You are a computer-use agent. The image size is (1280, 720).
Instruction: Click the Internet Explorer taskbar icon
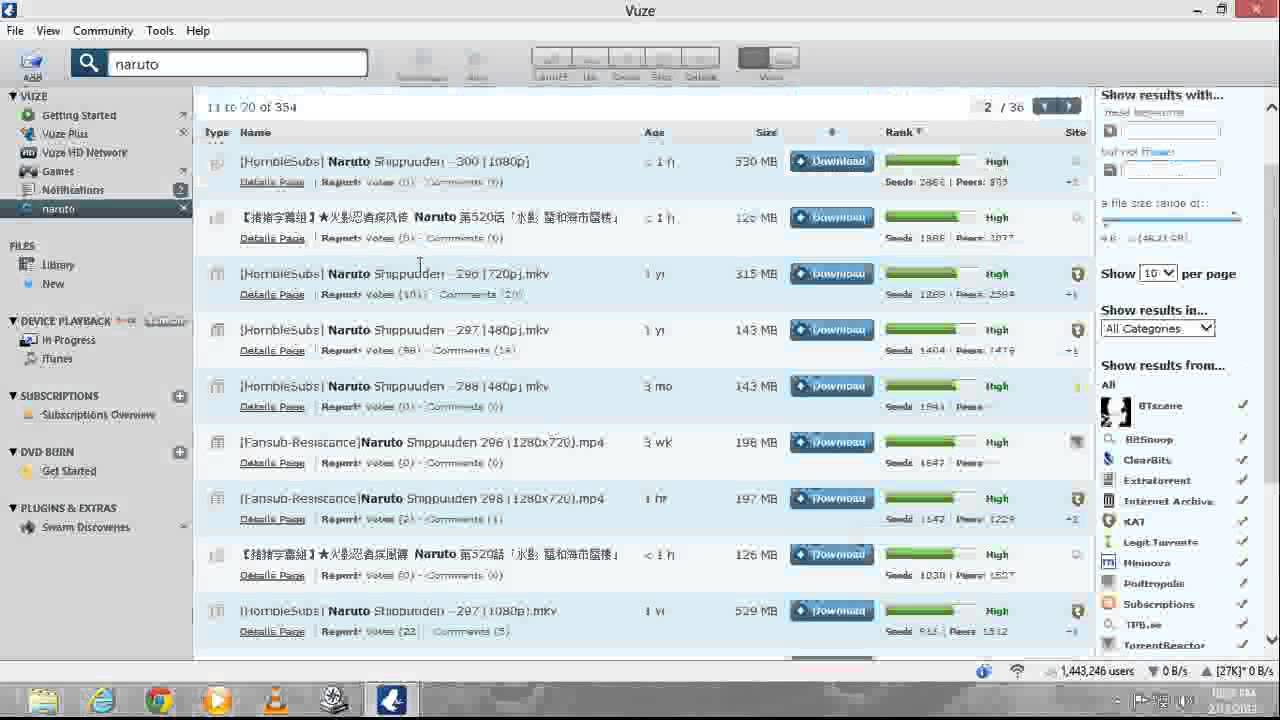pos(101,701)
